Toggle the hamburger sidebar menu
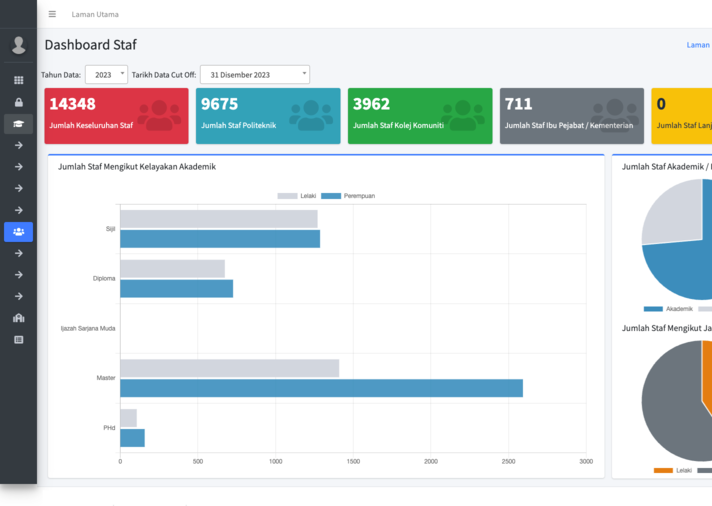 [52, 14]
